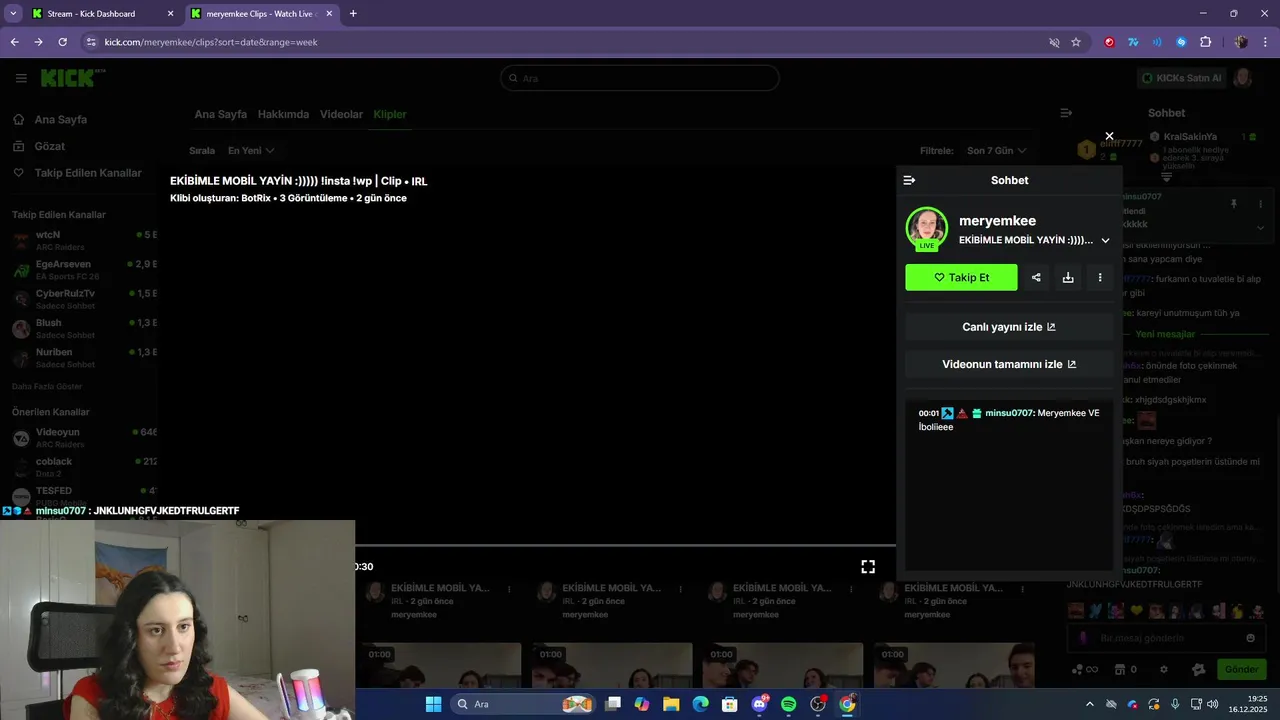Viewport: 1280px width, 720px height.
Task: Switch to the channel Ana Sayfa tab
Action: (220, 114)
